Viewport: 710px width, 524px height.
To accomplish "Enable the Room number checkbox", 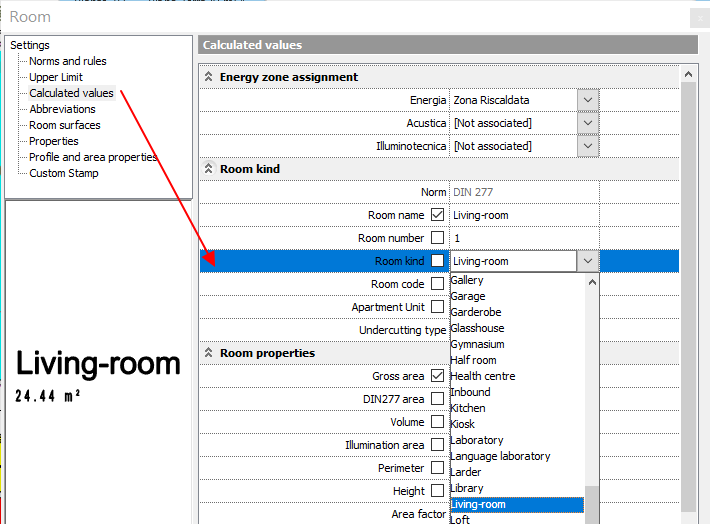I will (437, 238).
